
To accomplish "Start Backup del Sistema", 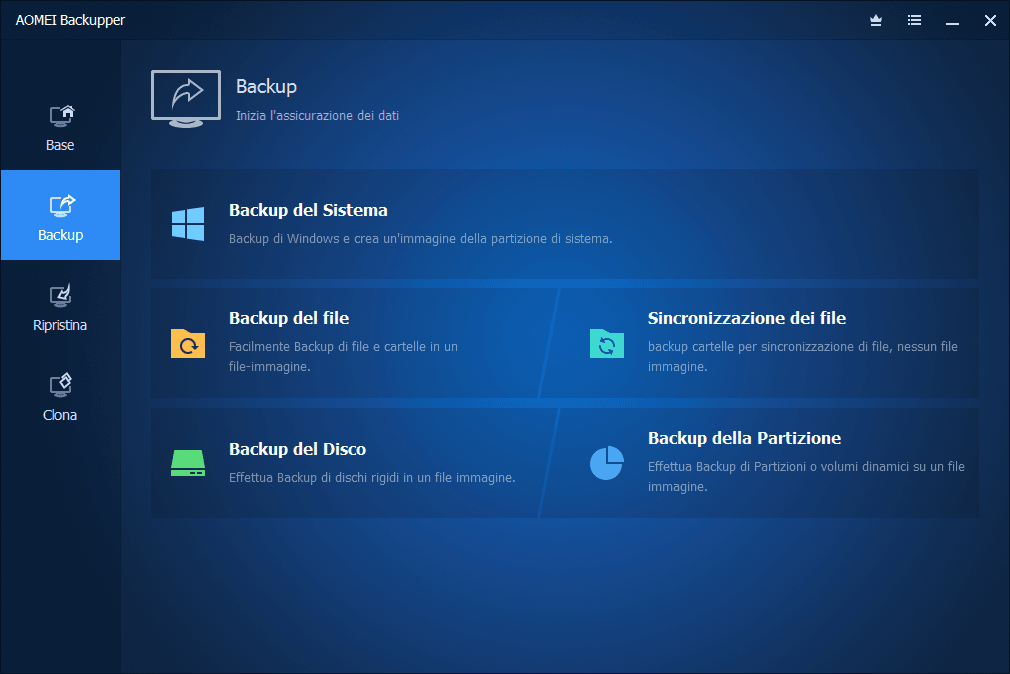I will pos(565,224).
